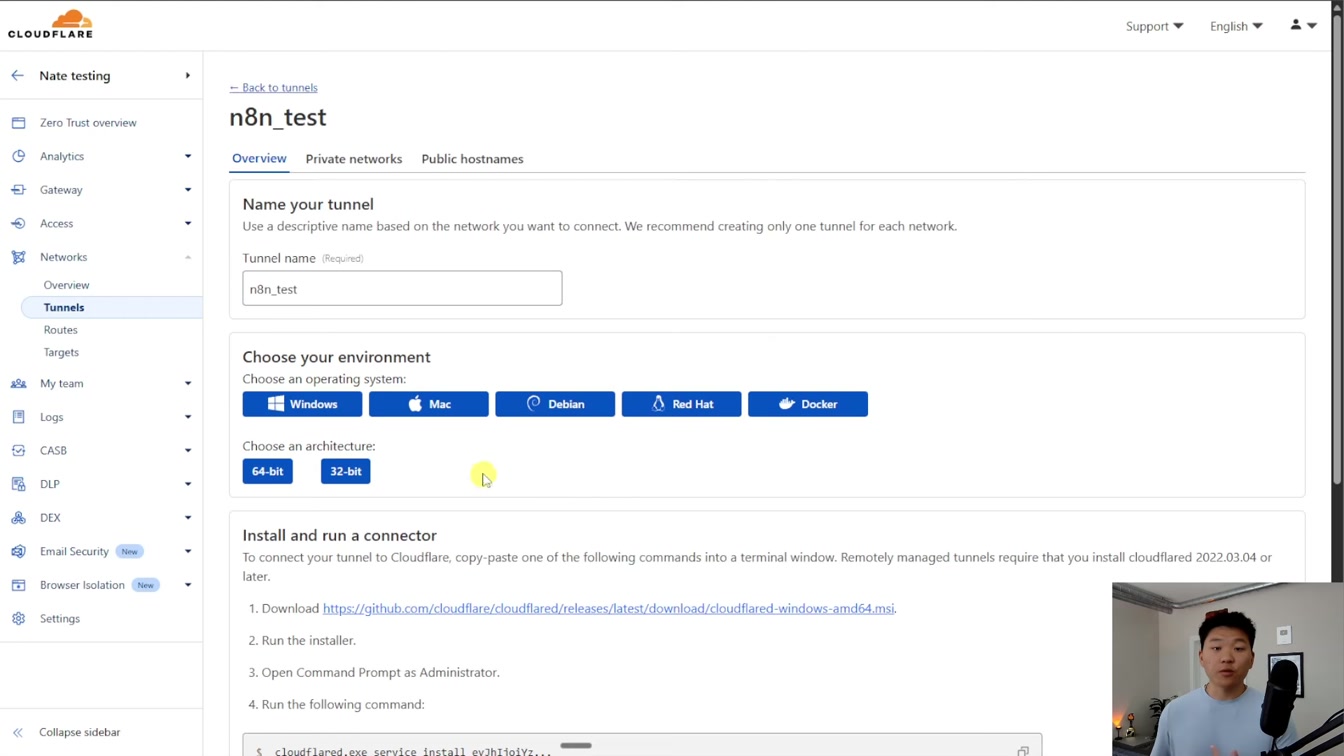Click the Analytics sidebar icon
This screenshot has width=1344, height=756.
coord(18,156)
